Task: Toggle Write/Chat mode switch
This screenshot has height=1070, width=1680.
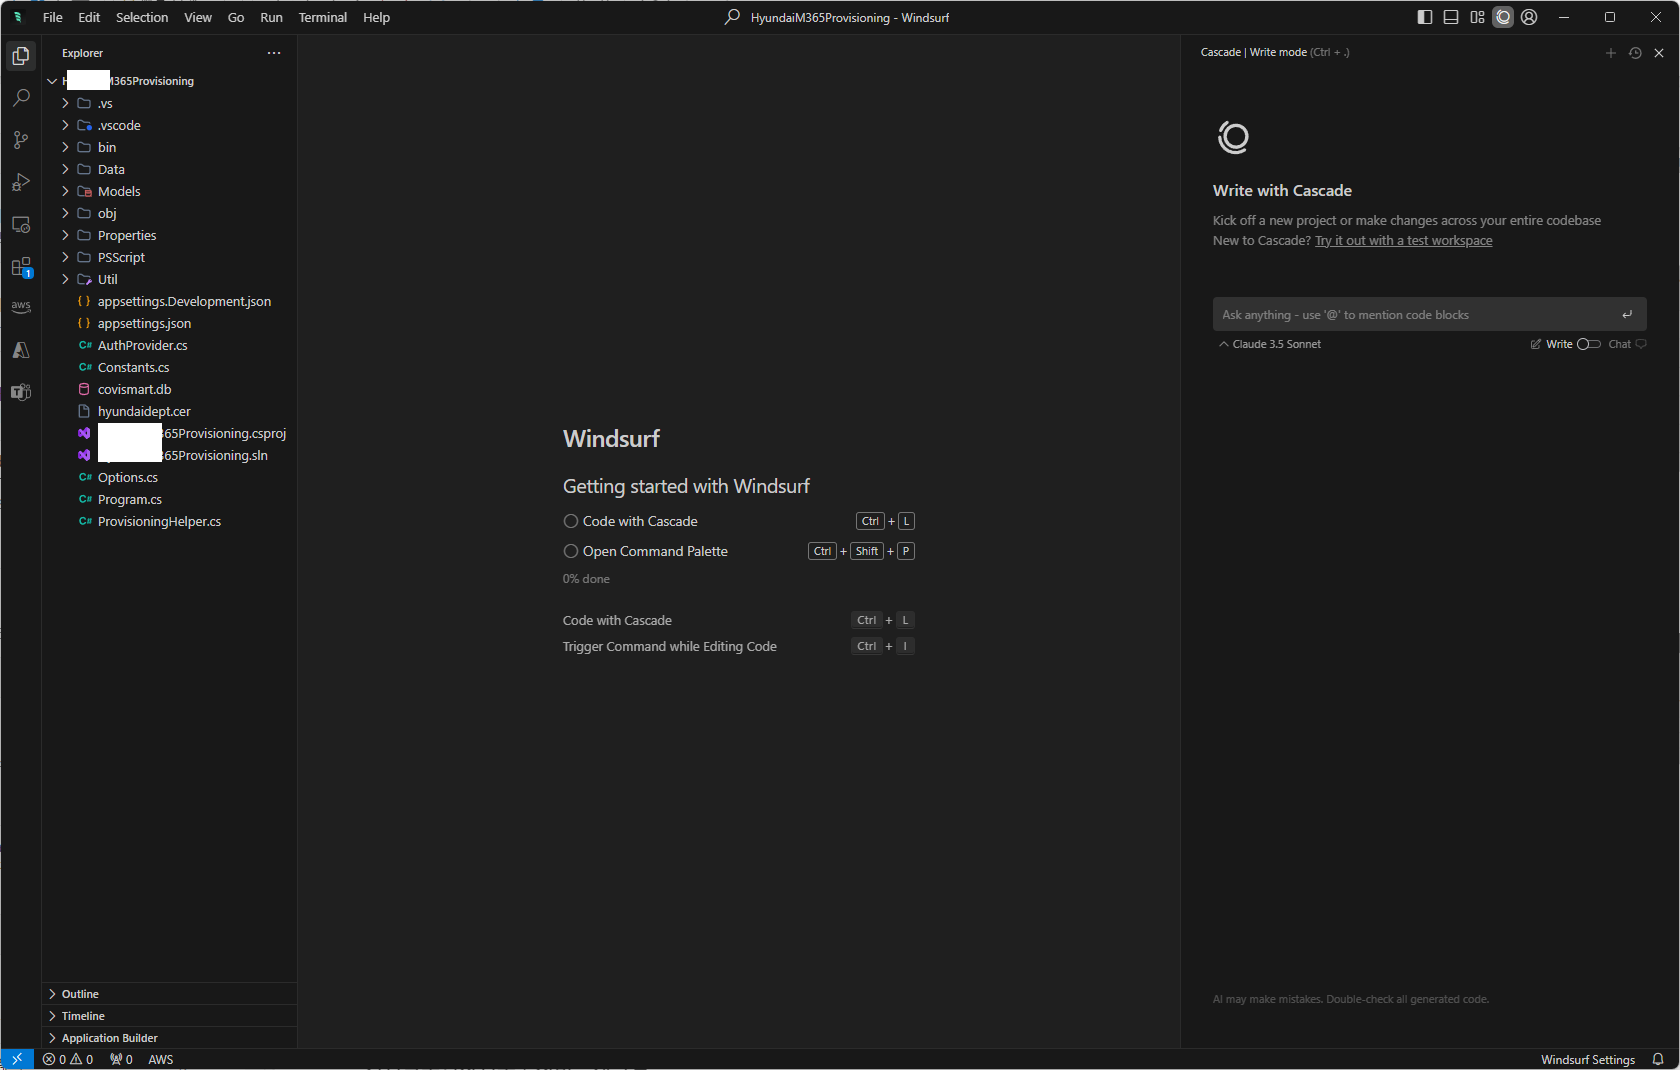Action: coord(1589,344)
